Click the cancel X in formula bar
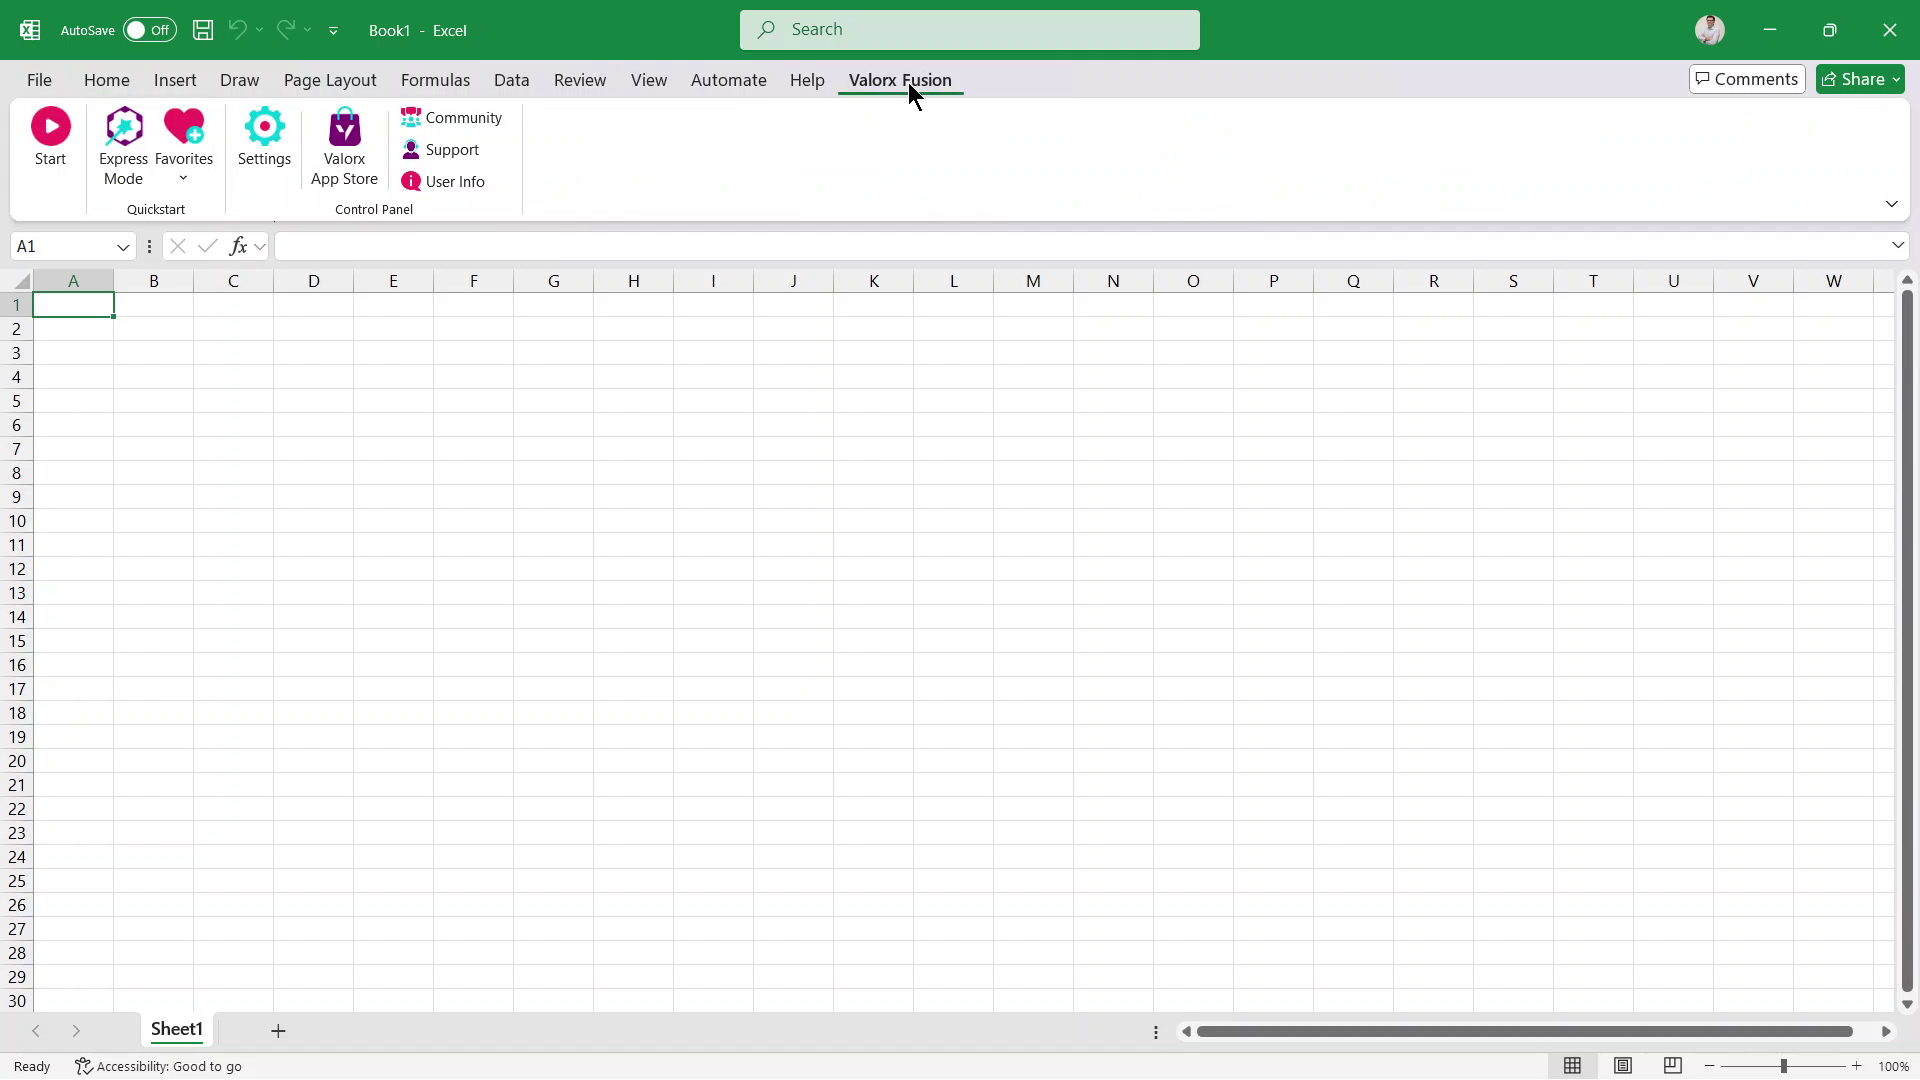The image size is (1920, 1080). (177, 246)
